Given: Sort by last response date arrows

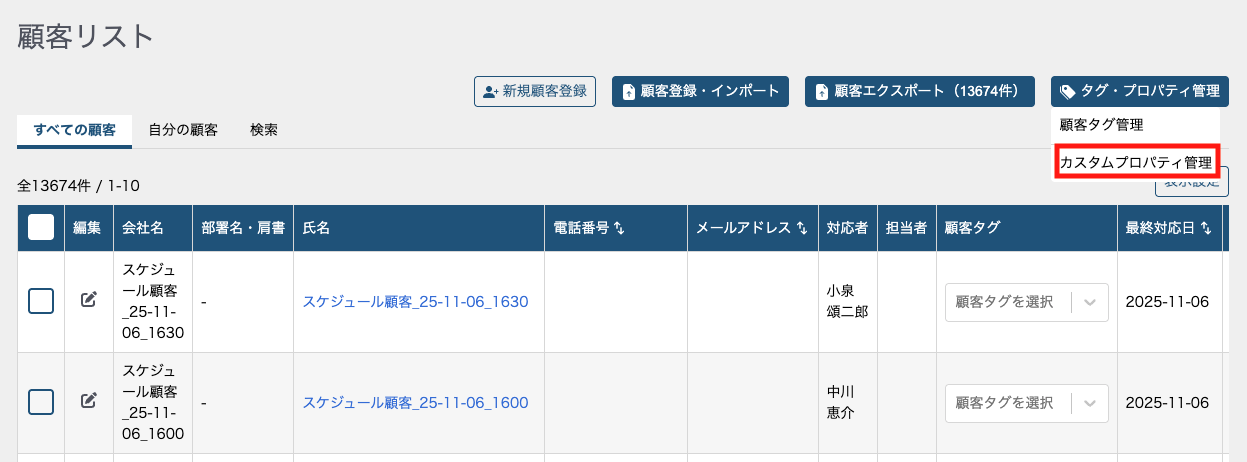Looking at the screenshot, I should click(x=1206, y=228).
